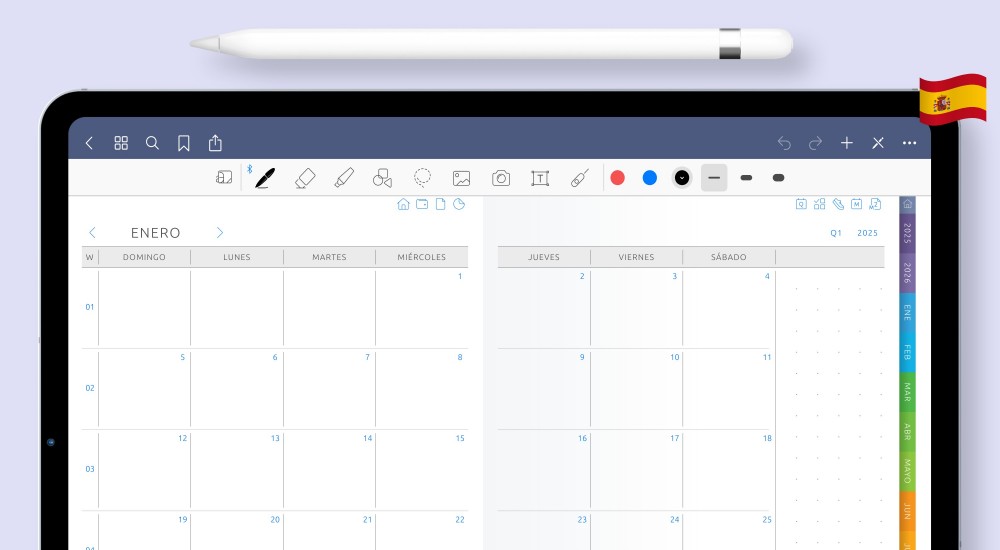The height and width of the screenshot is (550, 1000).
Task: Select the Lasso selection tool
Action: 422,178
